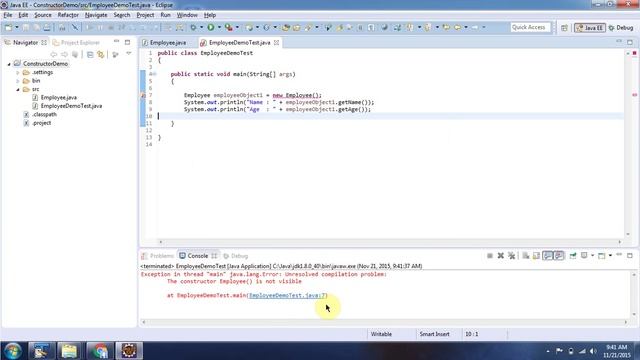Image resolution: width=640 pixels, height=360 pixels.
Task: Click the error marker on line 7
Action: click(143, 95)
